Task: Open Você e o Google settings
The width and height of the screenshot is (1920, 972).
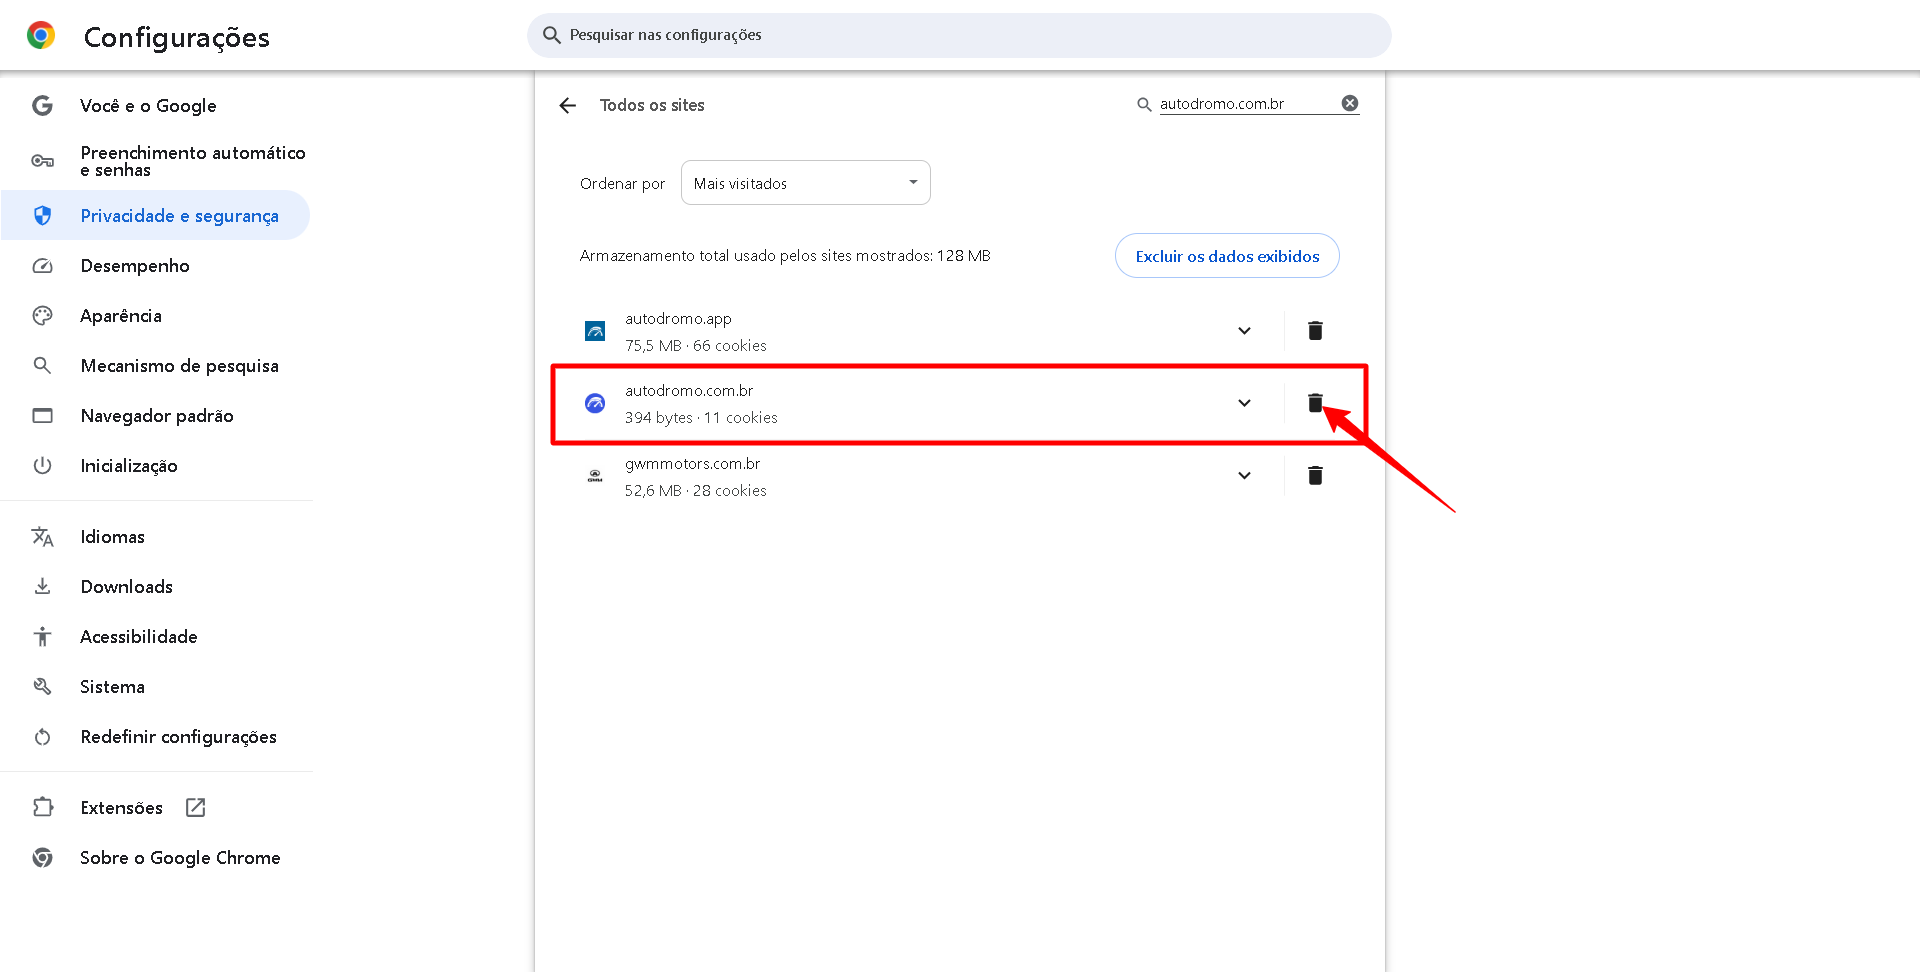Action: point(148,106)
